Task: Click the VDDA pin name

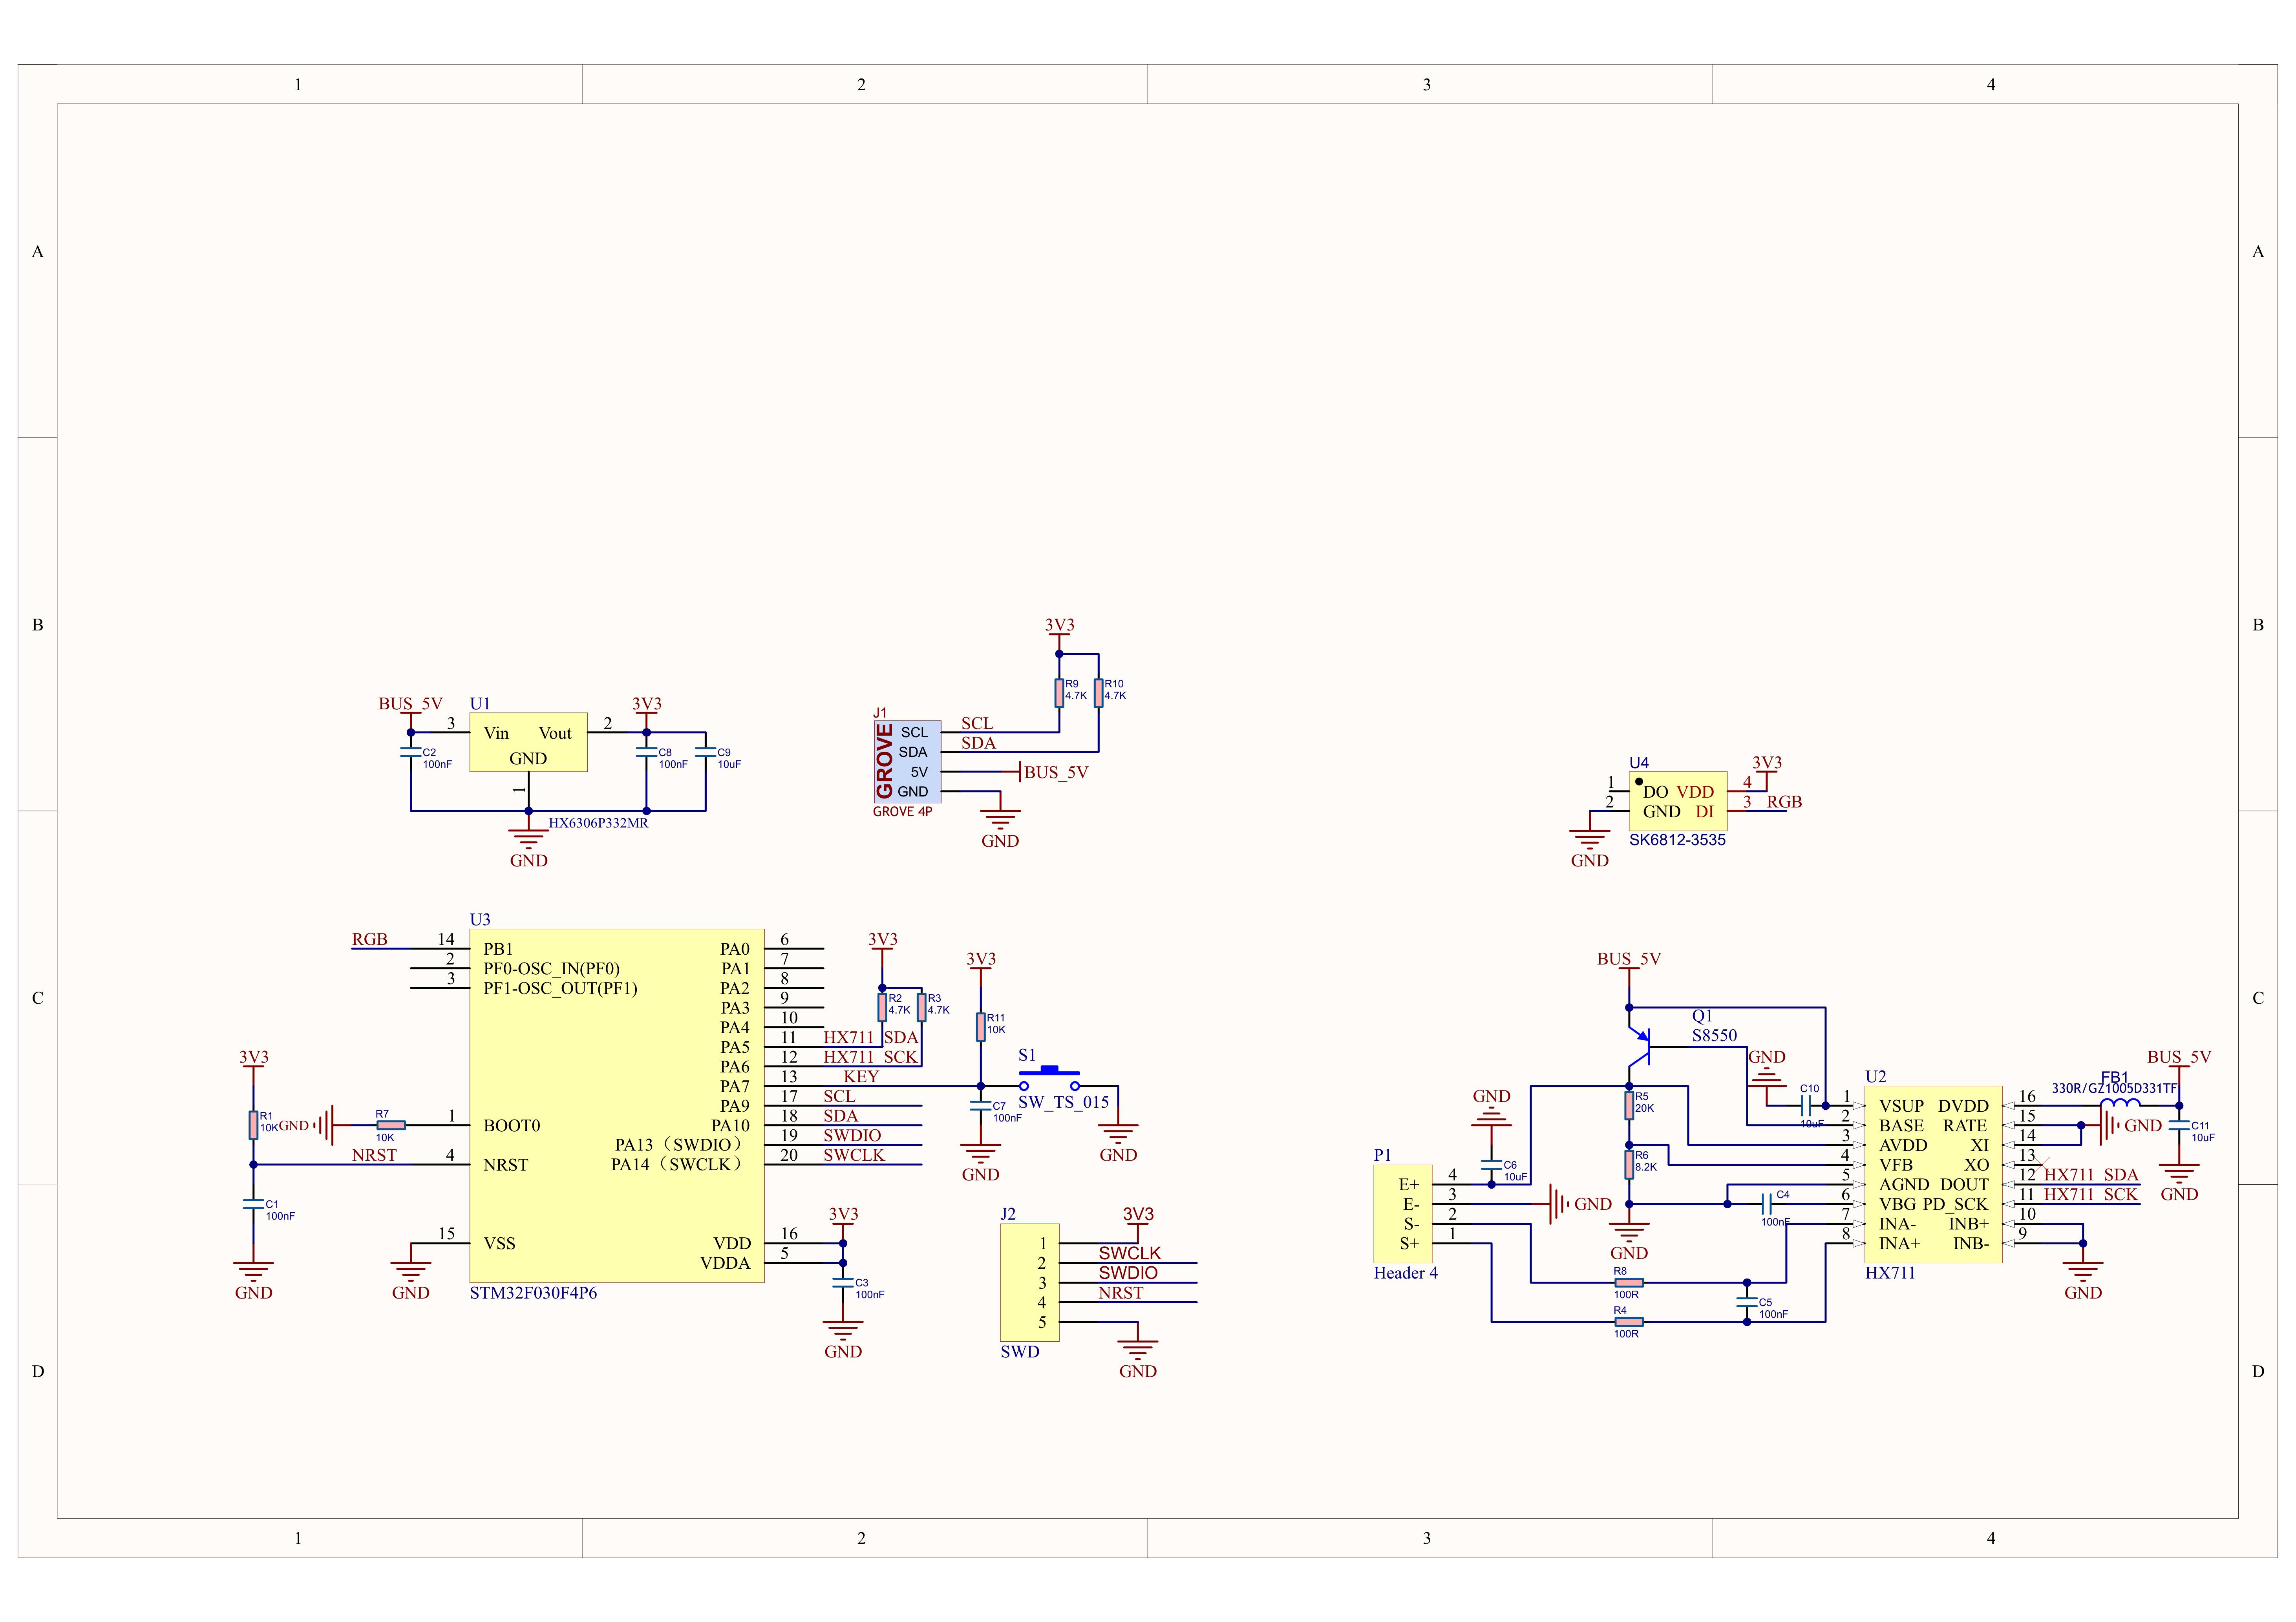Action: point(725,1262)
